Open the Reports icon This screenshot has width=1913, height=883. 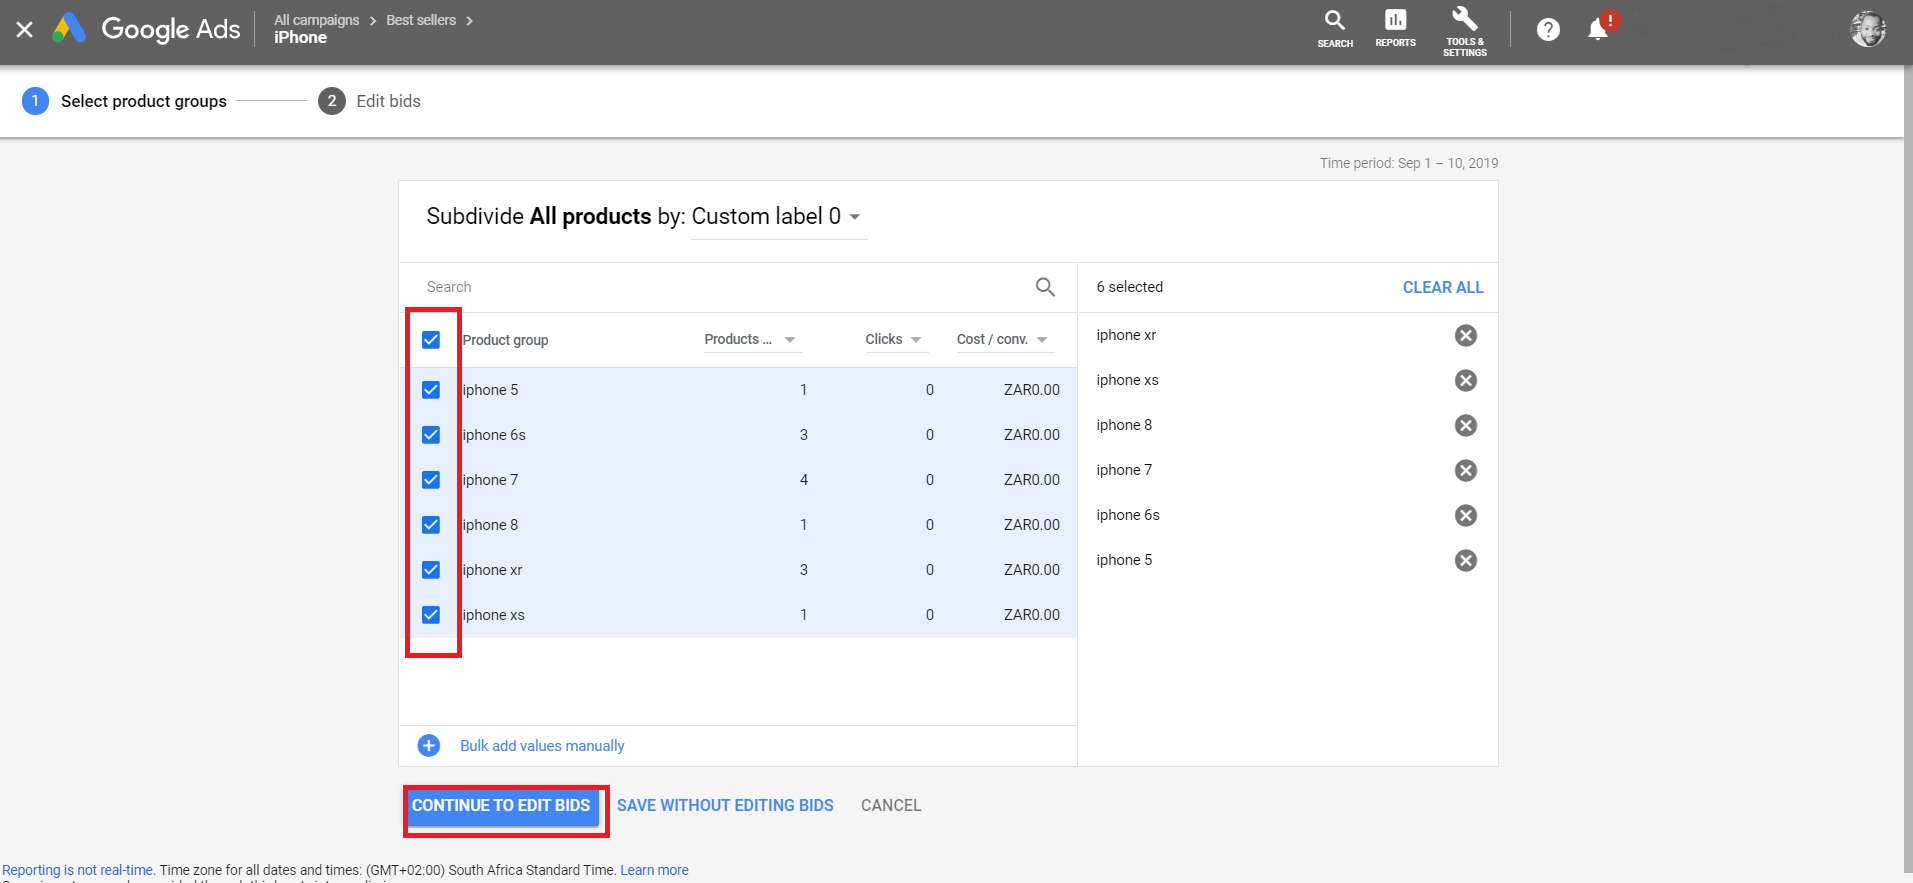1395,29
